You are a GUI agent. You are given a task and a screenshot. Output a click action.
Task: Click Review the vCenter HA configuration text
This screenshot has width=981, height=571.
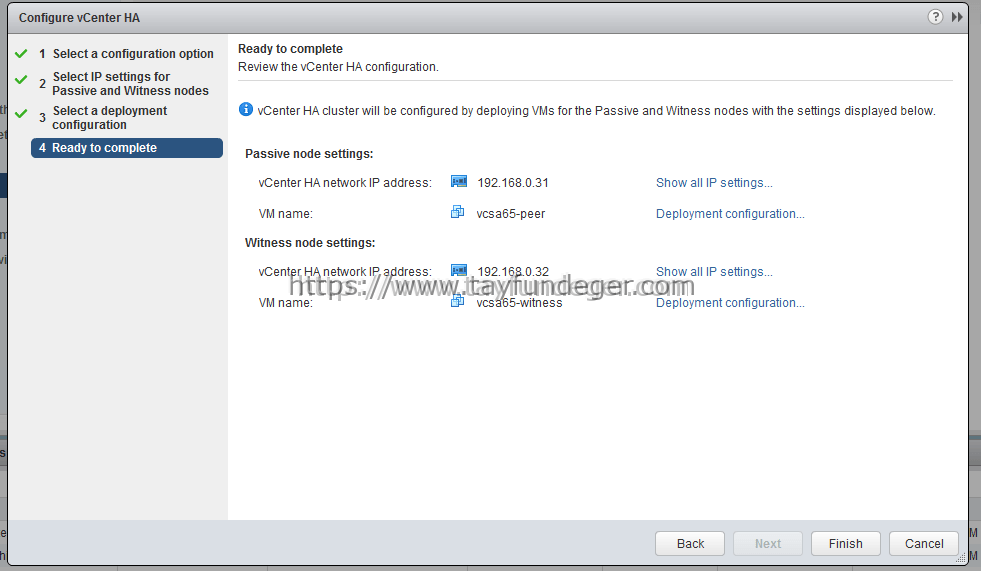[x=338, y=67]
